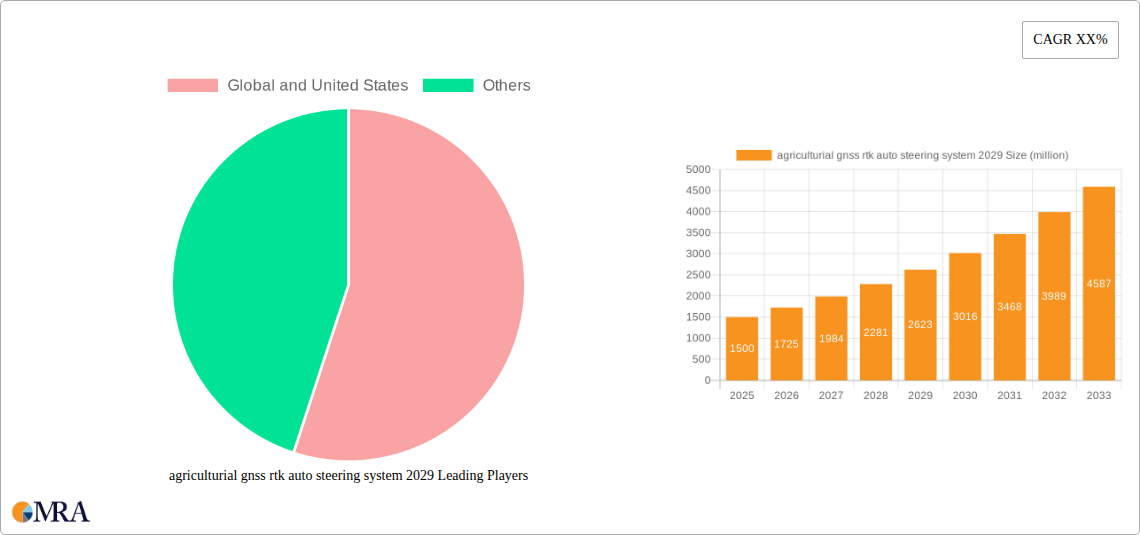Click the 2026 bar labeled 1725

coord(786,344)
